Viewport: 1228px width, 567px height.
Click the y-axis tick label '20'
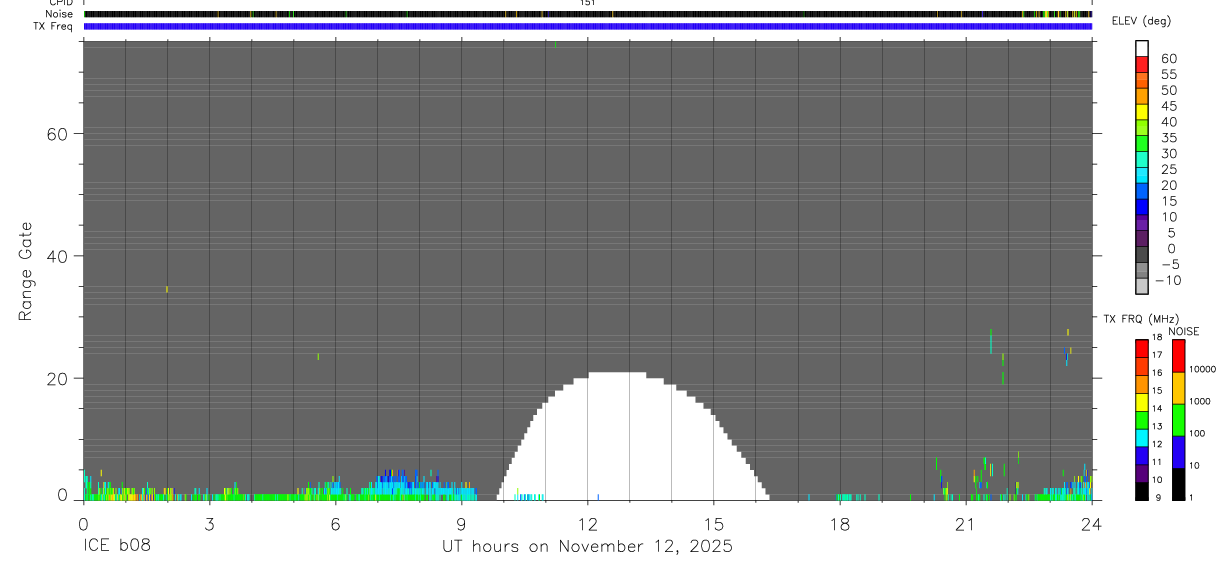click(58, 379)
